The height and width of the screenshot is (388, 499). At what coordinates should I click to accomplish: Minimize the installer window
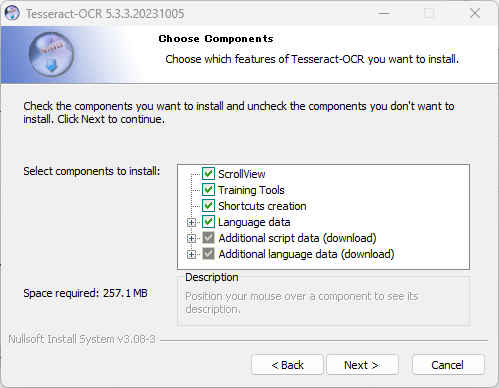pos(384,13)
